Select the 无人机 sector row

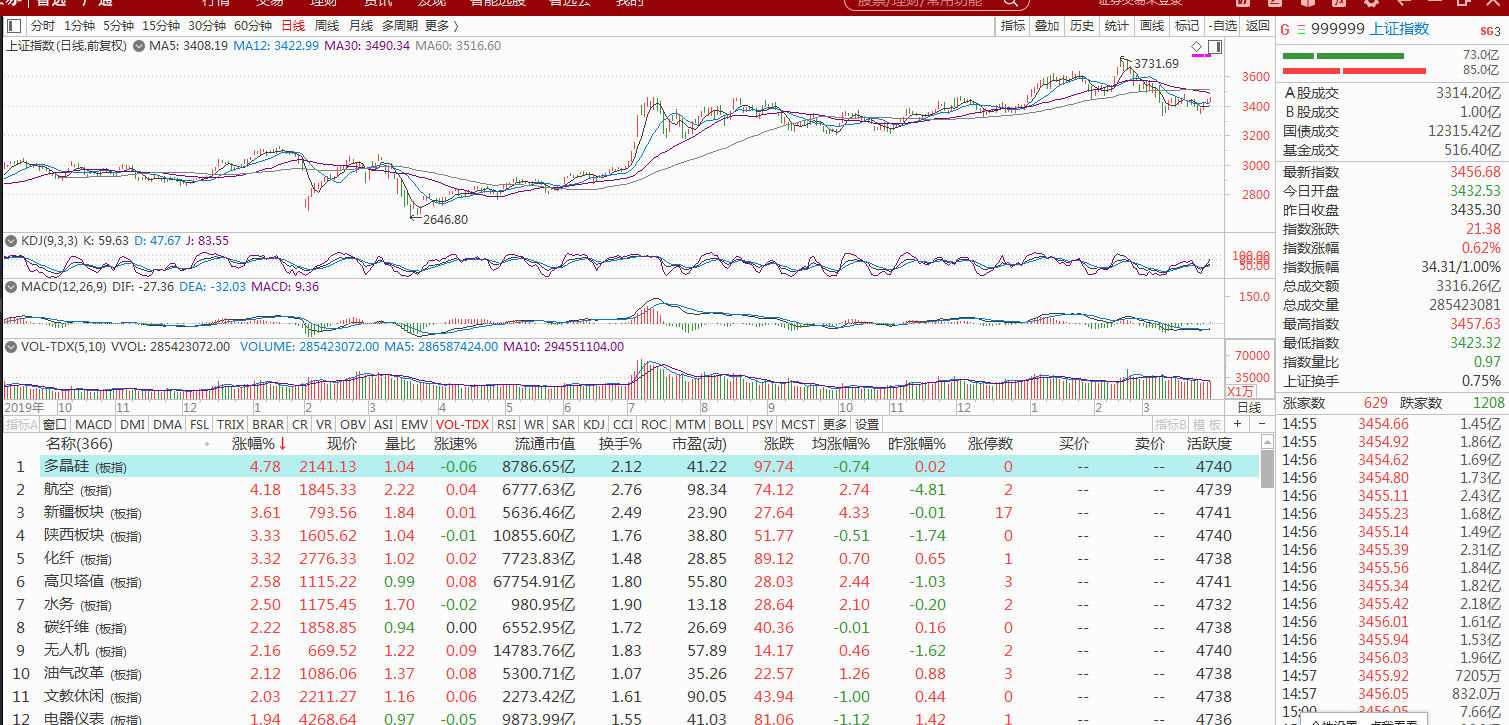pyautogui.click(x=630, y=650)
